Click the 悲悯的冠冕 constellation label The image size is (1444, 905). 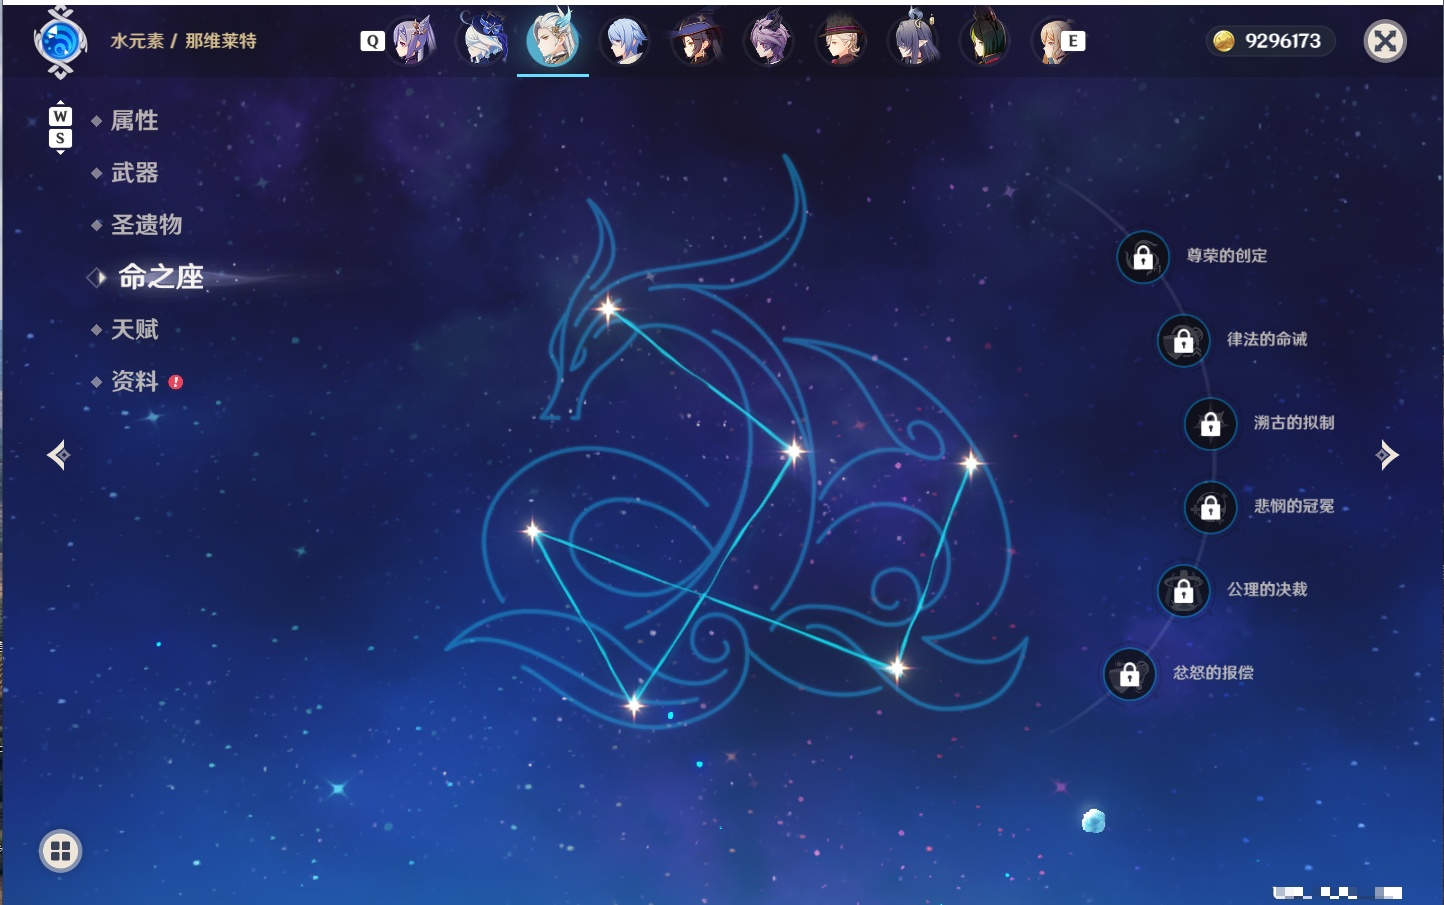coord(1294,506)
